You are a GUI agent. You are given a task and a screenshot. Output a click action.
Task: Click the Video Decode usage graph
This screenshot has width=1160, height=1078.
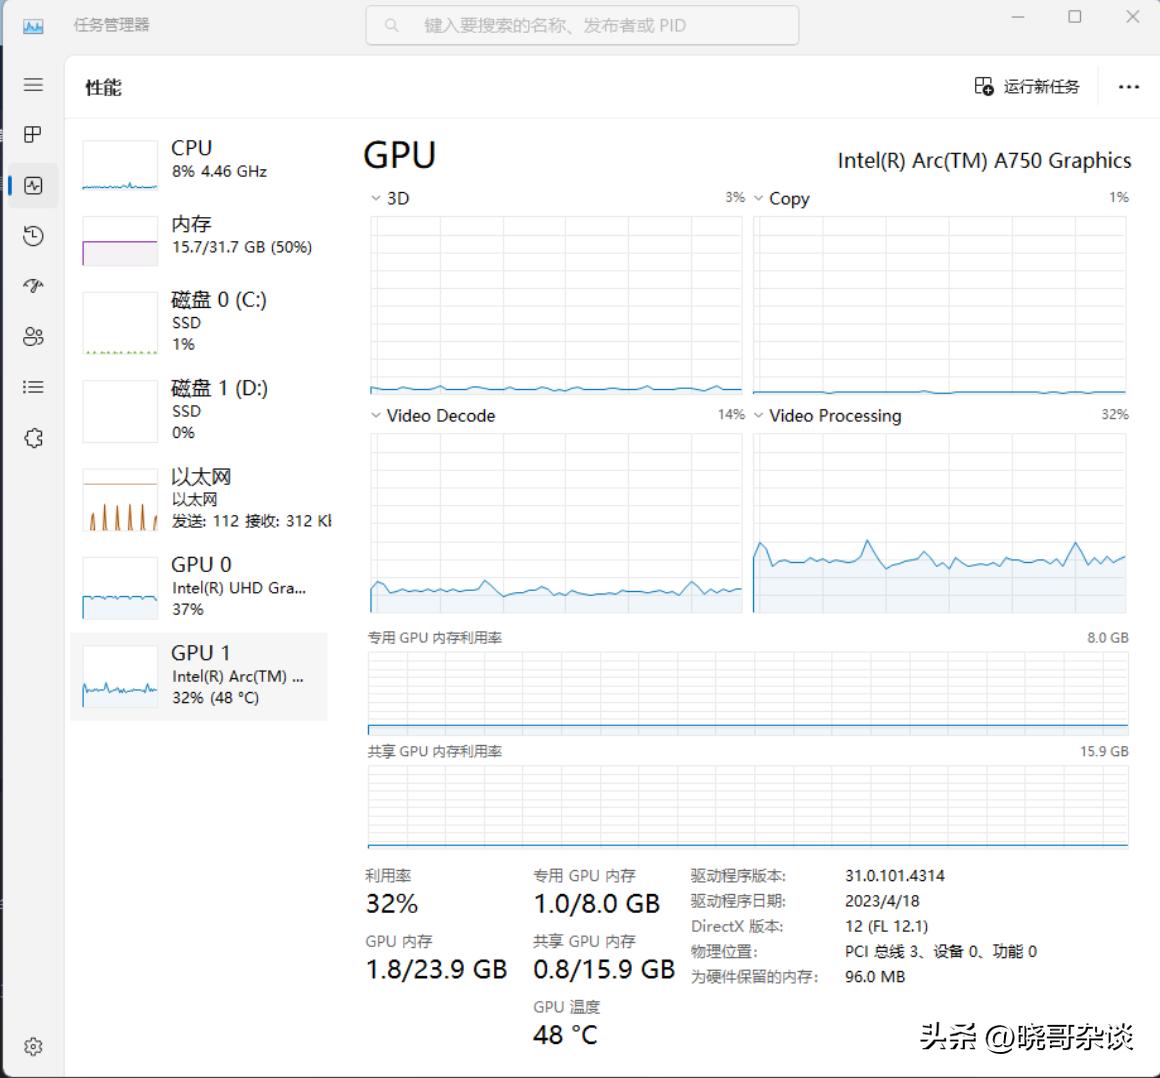tap(556, 523)
